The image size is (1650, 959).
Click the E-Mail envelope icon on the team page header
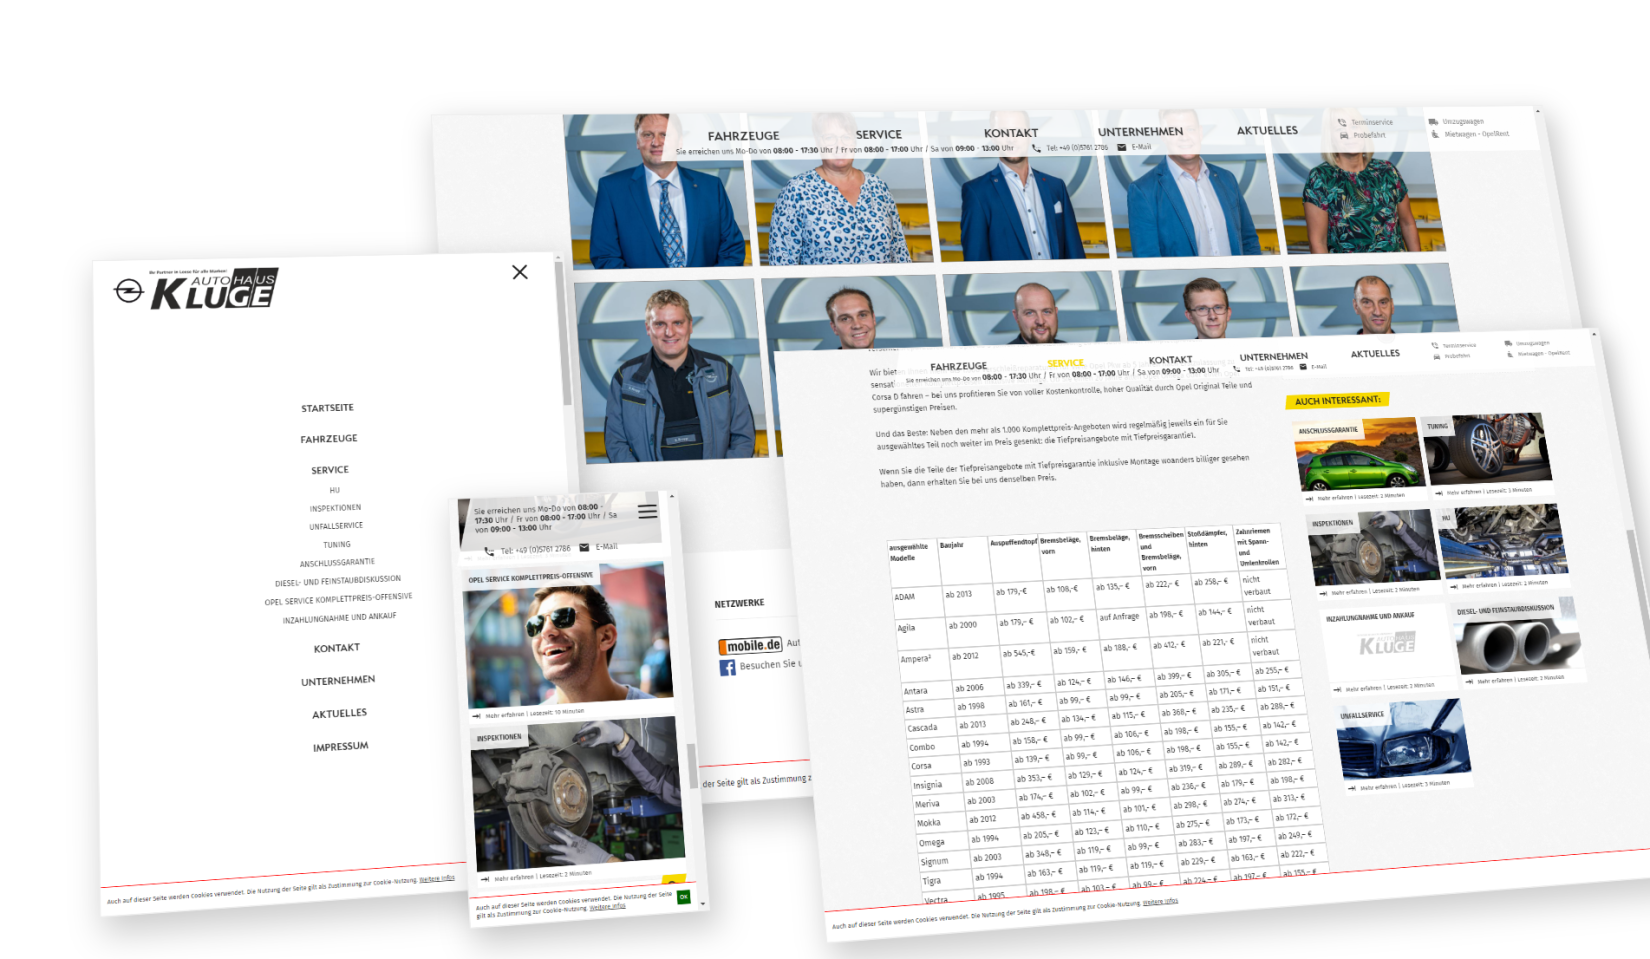pyautogui.click(x=1121, y=147)
